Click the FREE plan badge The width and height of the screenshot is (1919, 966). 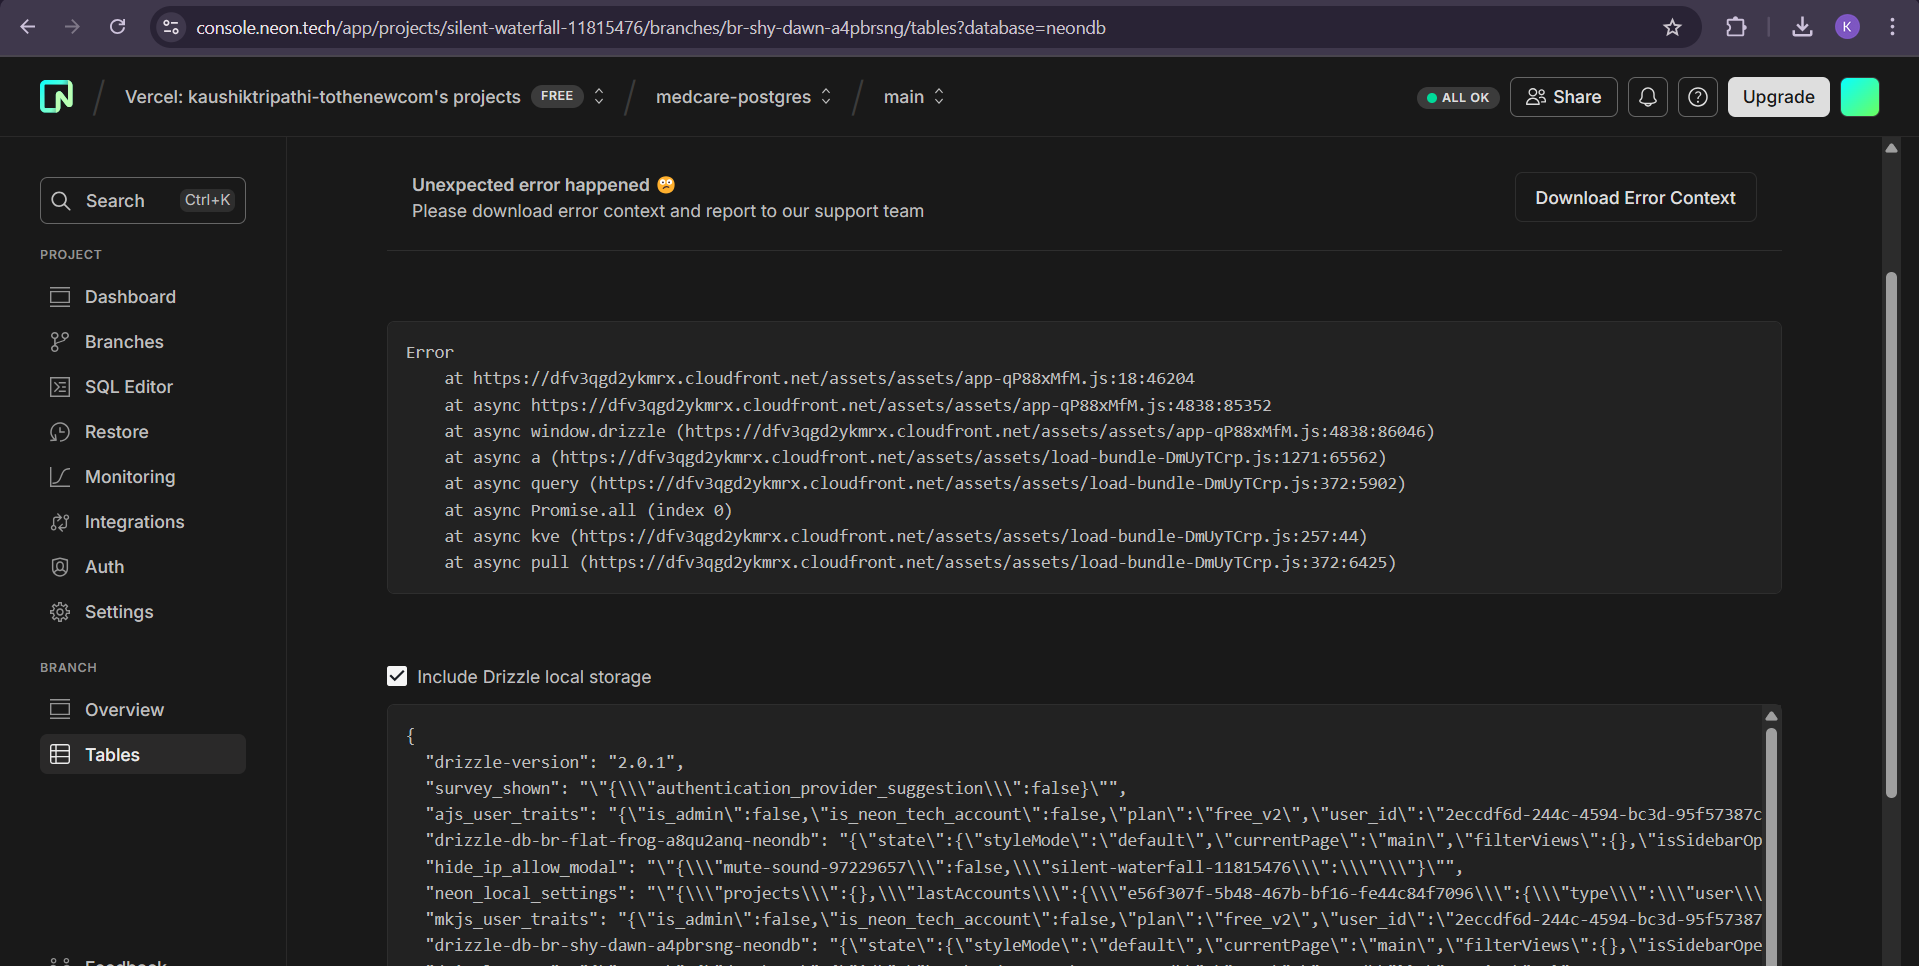pyautogui.click(x=557, y=96)
